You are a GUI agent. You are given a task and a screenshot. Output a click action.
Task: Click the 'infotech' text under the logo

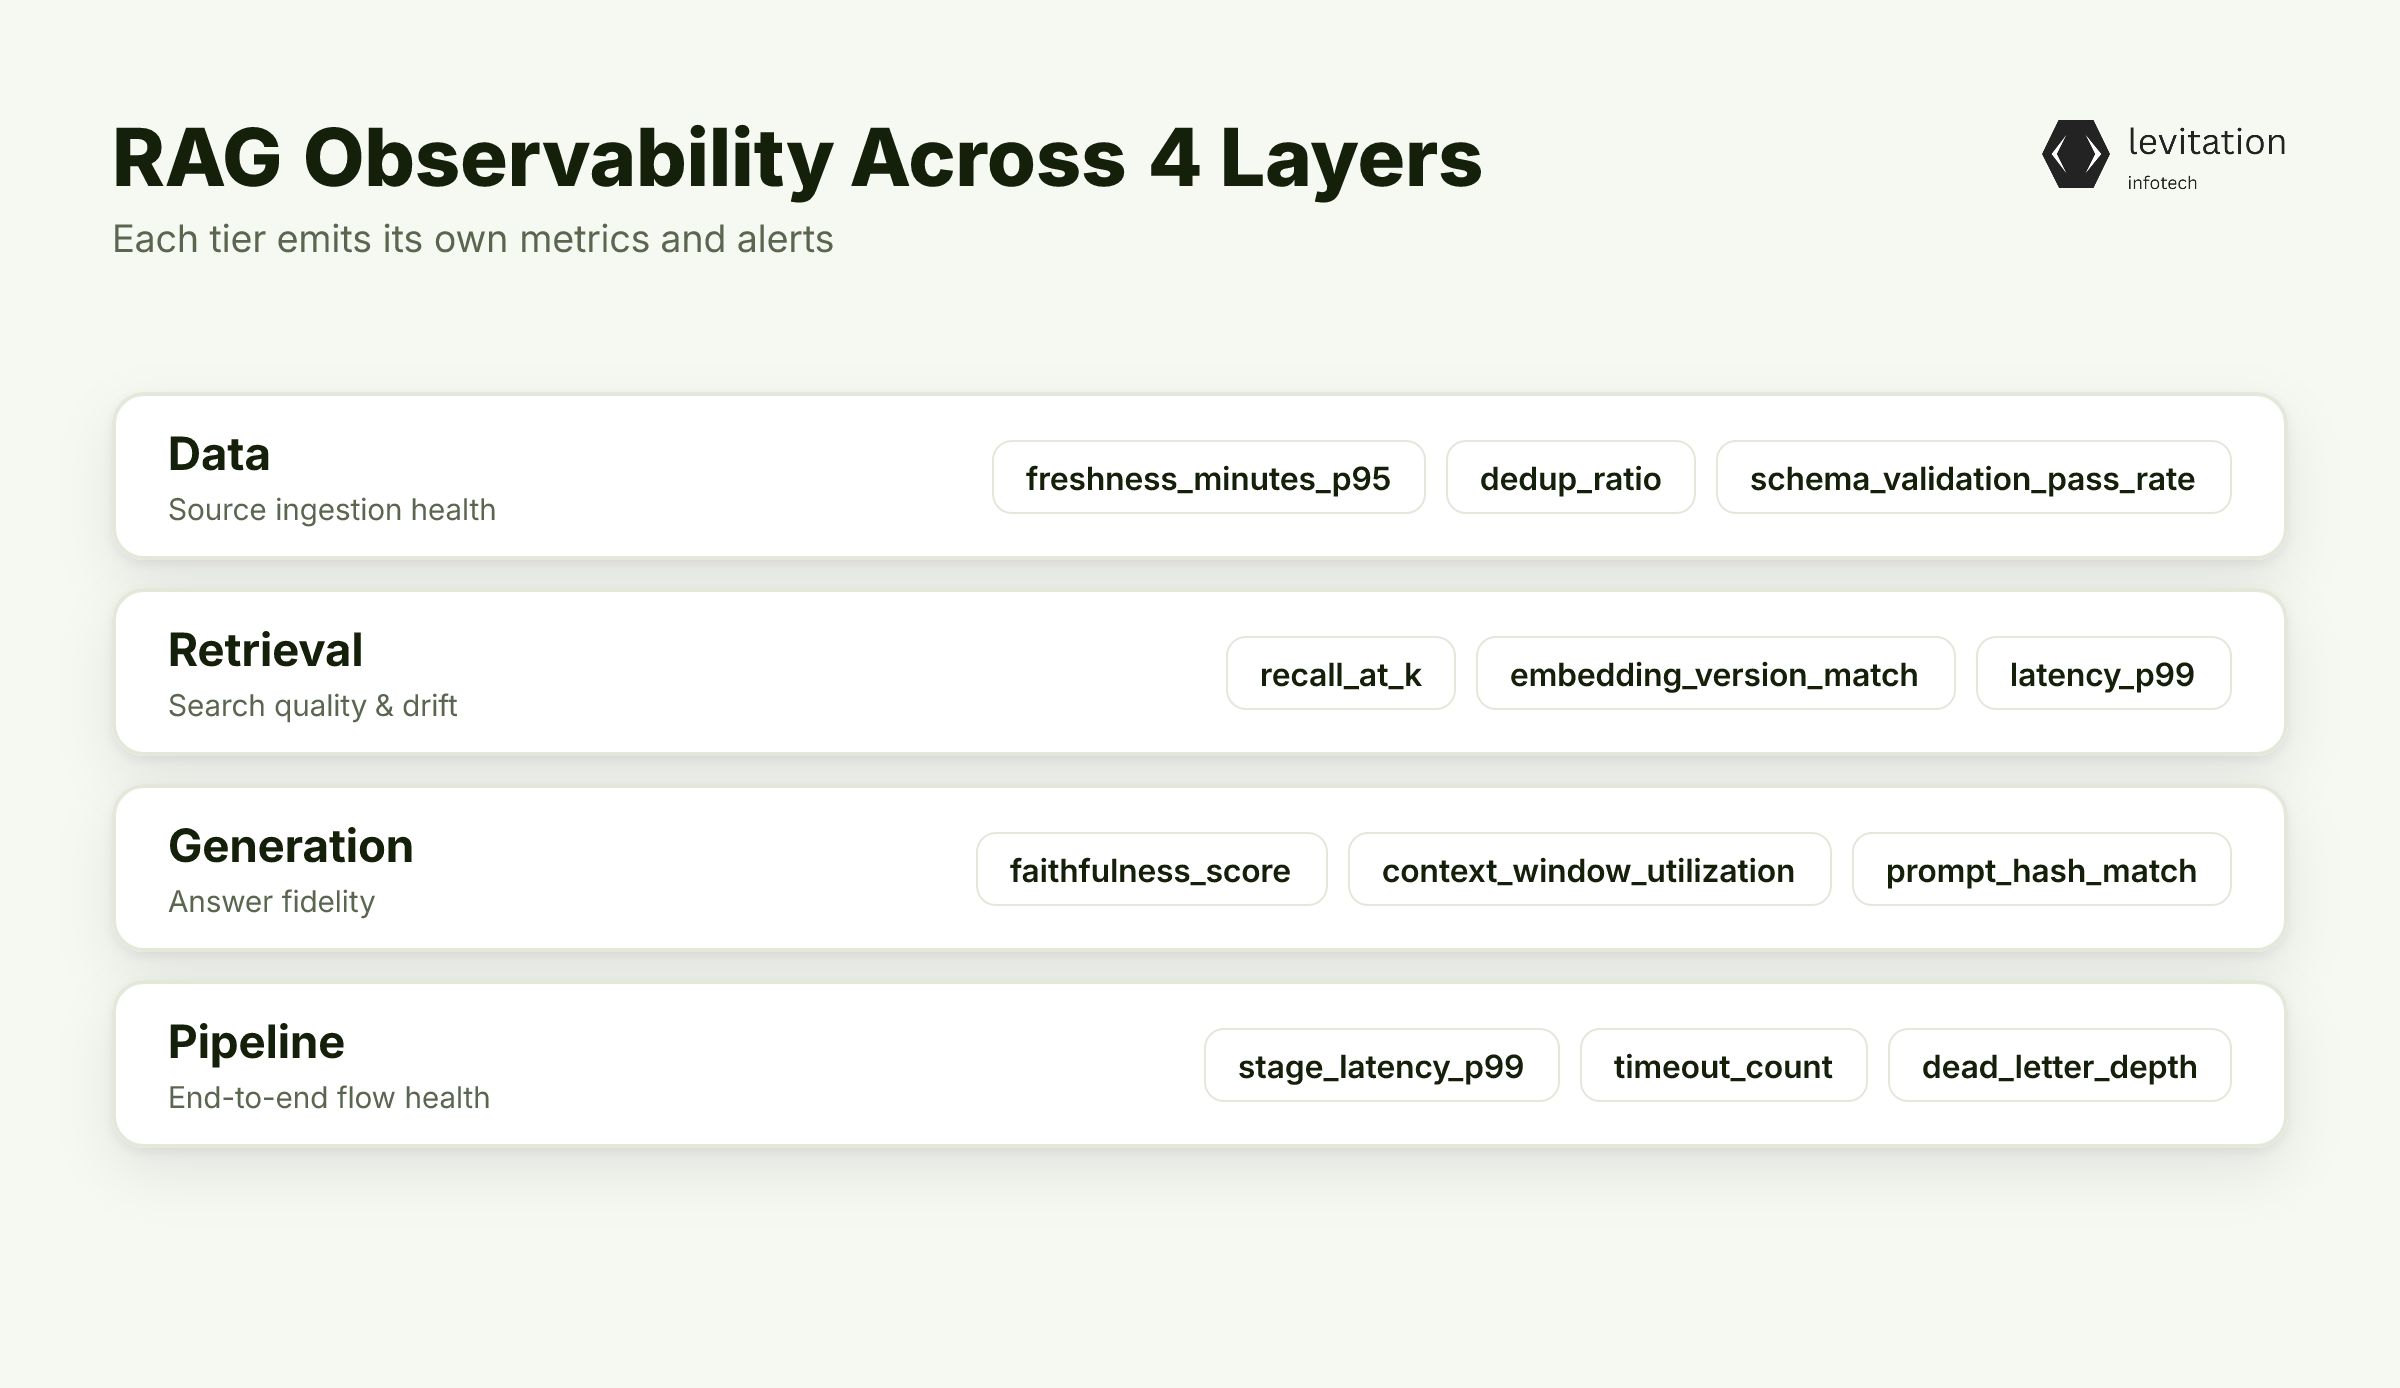(2162, 183)
